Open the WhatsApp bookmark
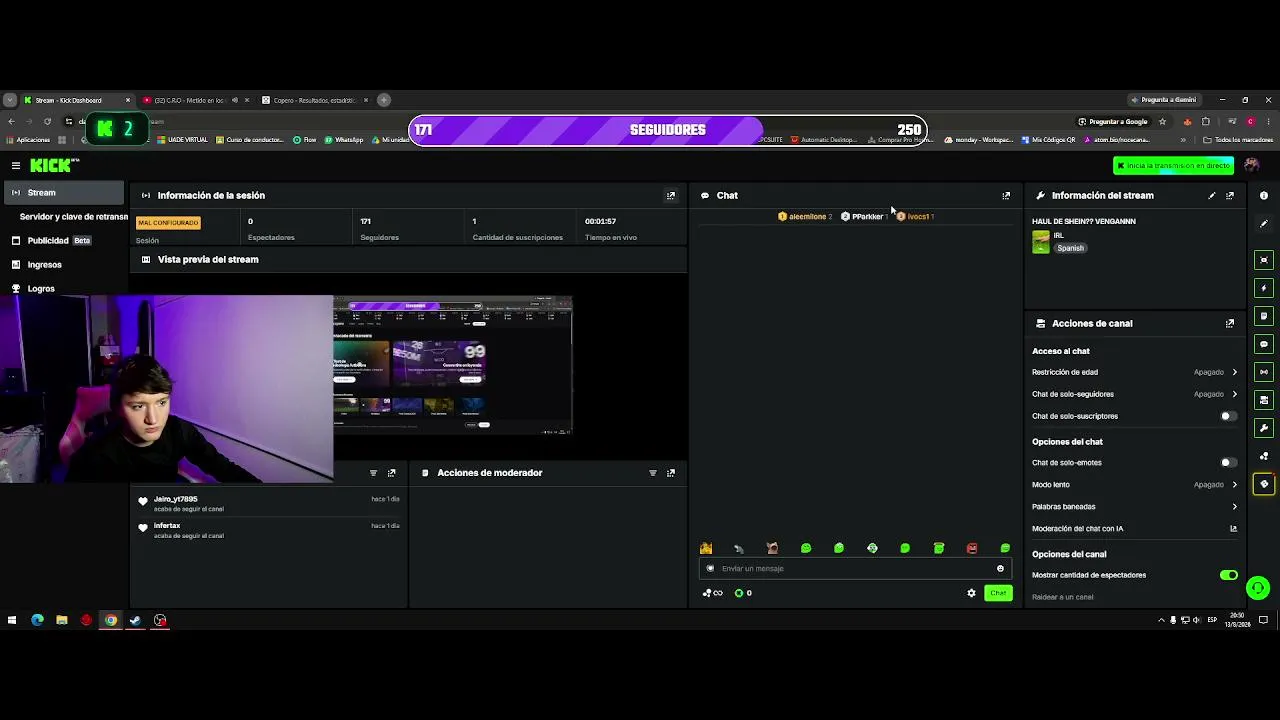1280x720 pixels. tap(344, 140)
